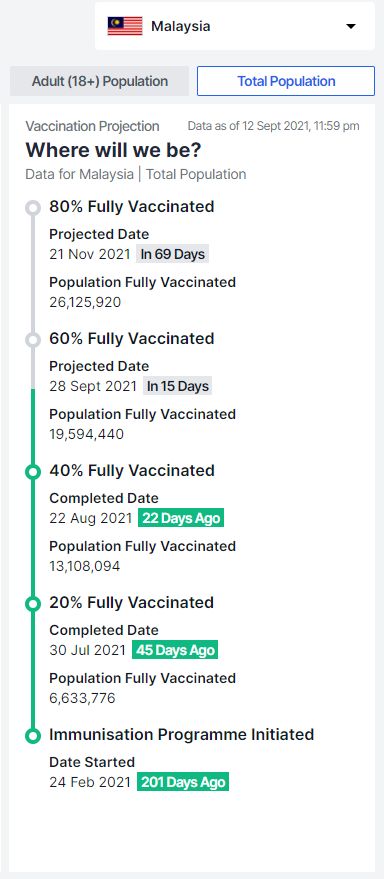Click the 60% Fully Vaccinated timeline node
Image resolution: width=384 pixels, height=879 pixels.
tap(33, 340)
